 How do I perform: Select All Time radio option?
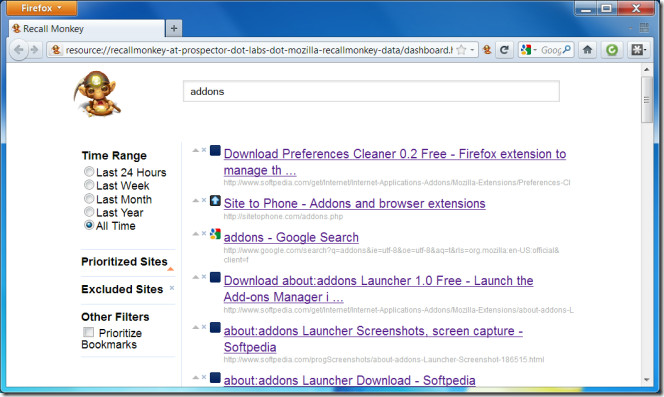click(89, 225)
